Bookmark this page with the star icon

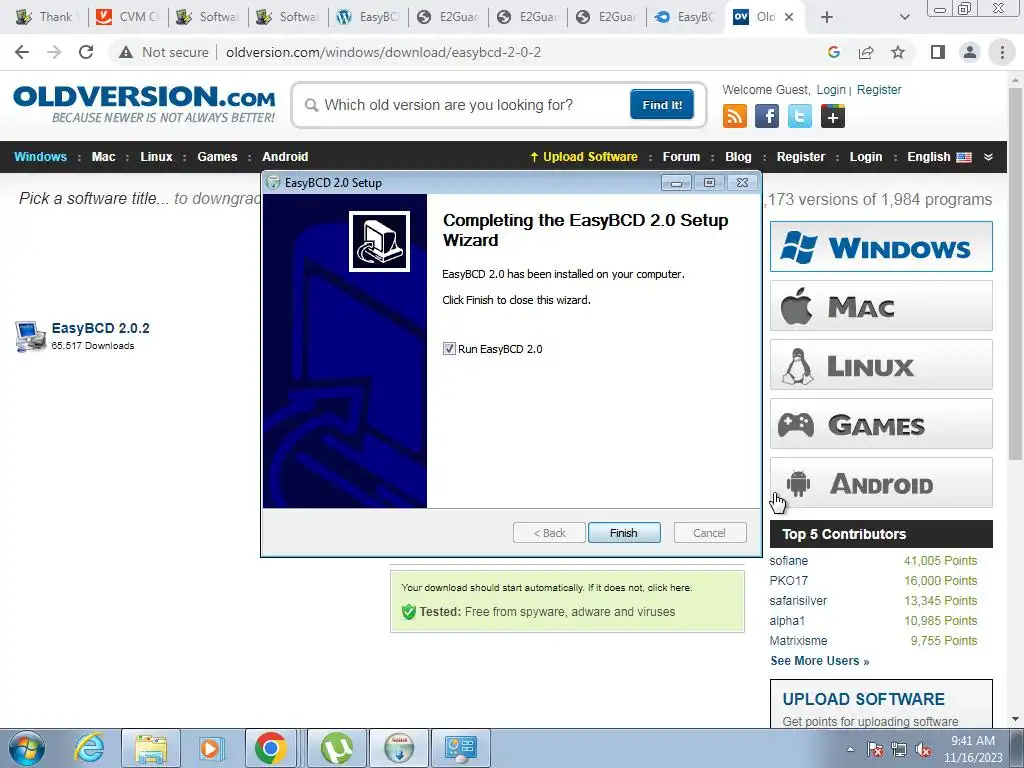click(x=898, y=52)
